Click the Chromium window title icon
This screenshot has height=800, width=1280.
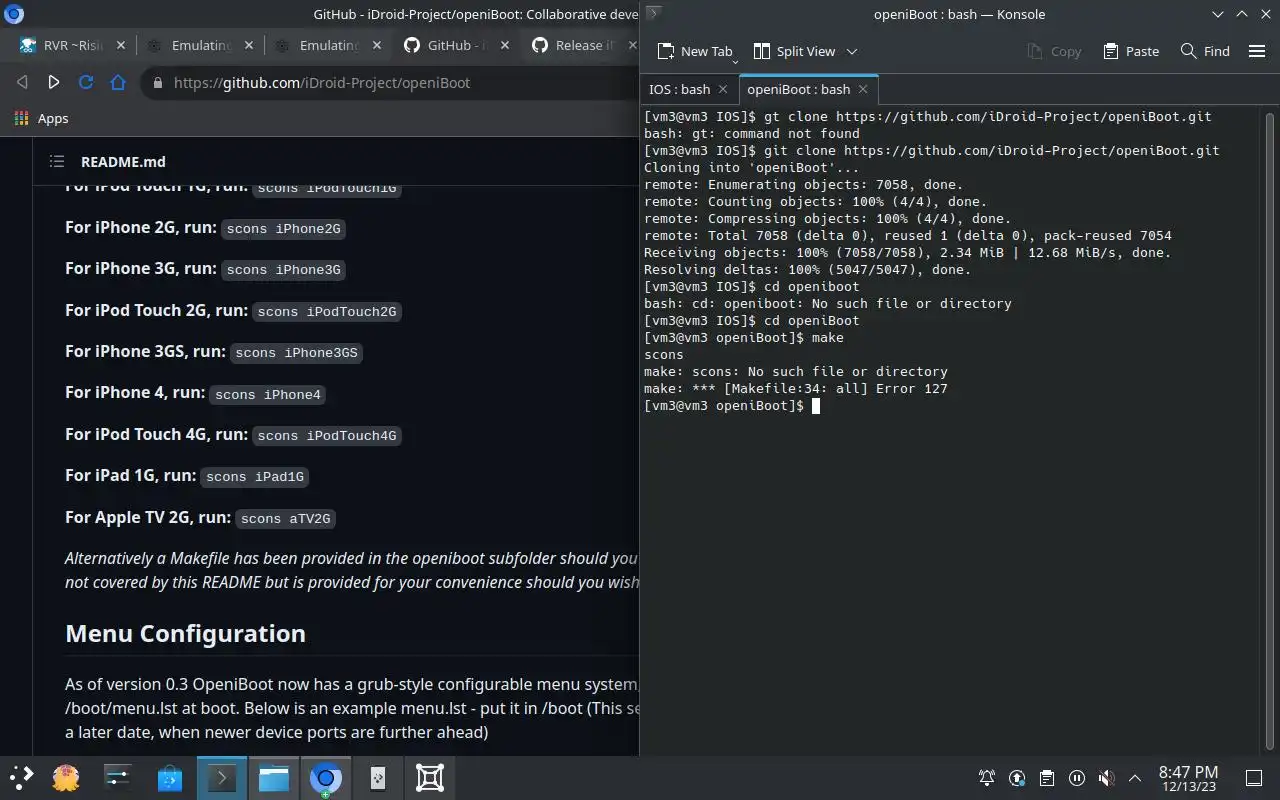coord(13,14)
